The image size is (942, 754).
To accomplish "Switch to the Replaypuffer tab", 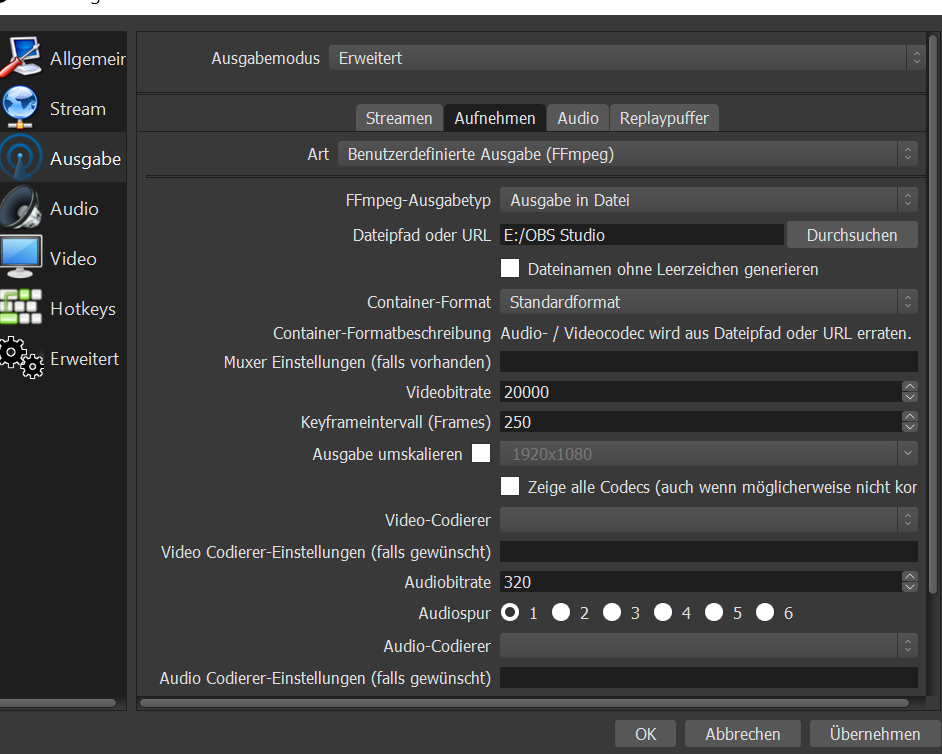I will coord(663,118).
